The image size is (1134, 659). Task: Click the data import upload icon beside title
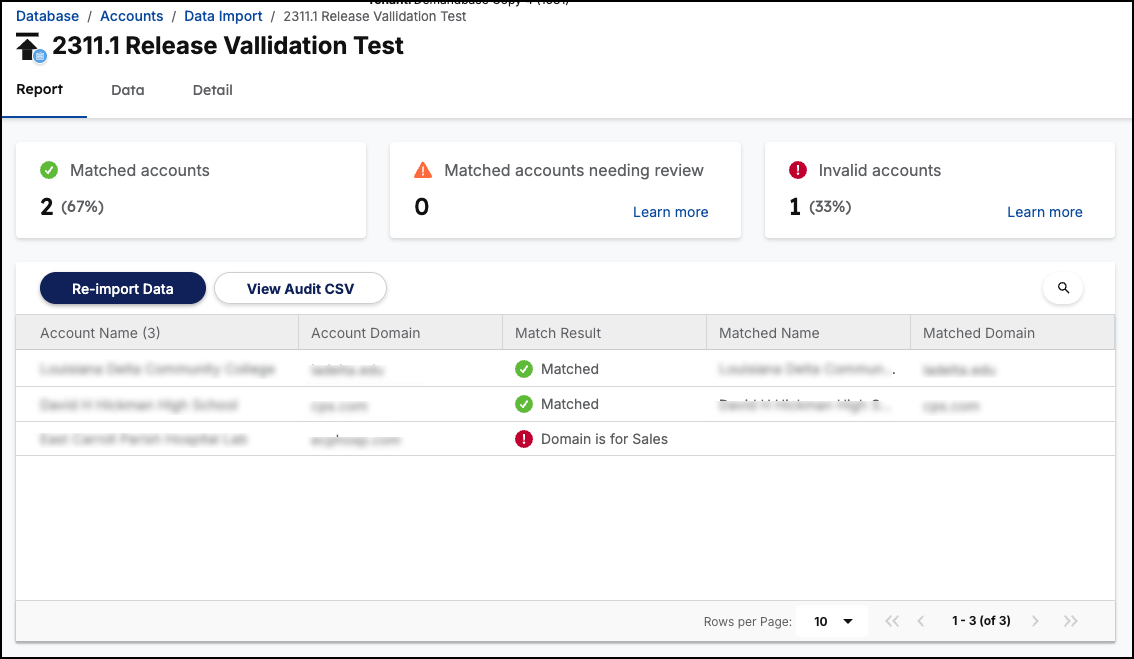[29, 47]
